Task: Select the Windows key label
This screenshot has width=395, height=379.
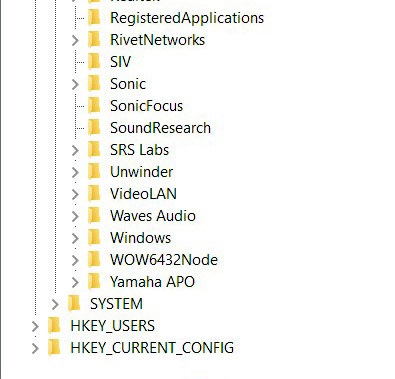Action: (140, 238)
